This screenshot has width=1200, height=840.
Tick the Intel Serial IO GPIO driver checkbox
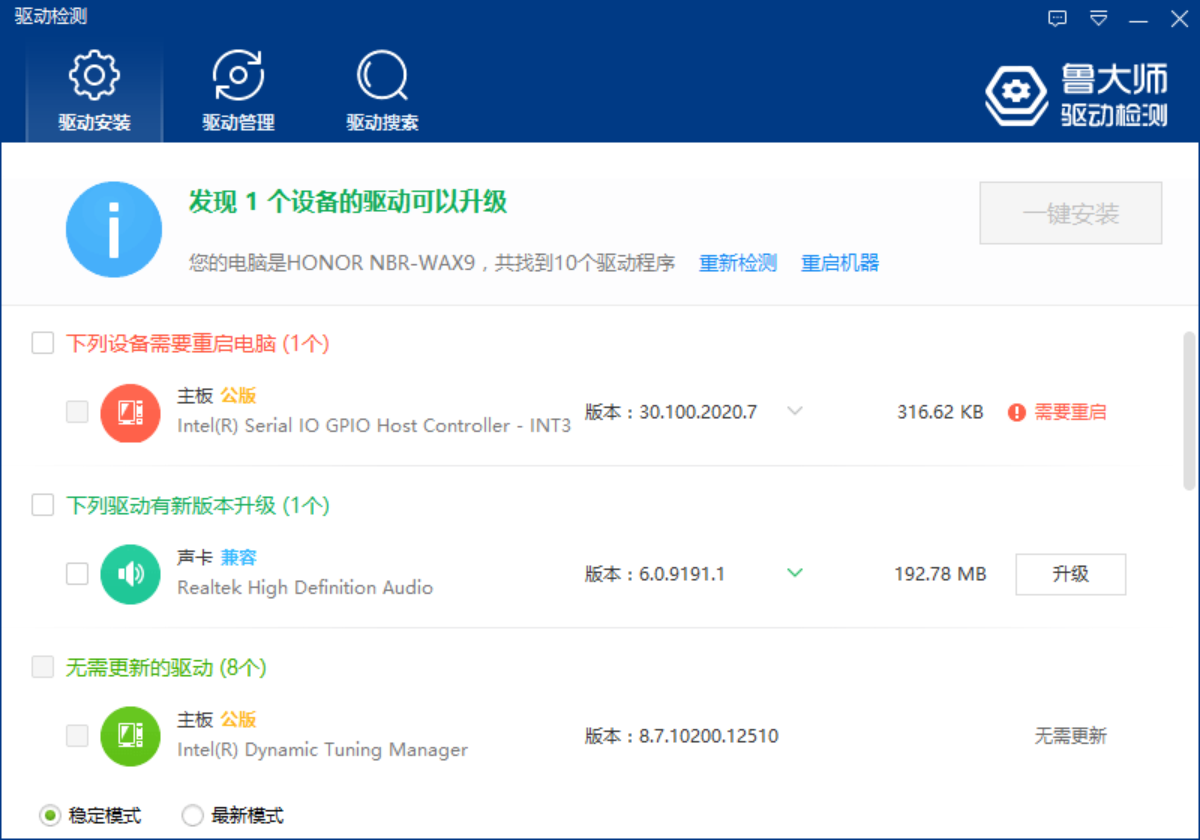click(77, 412)
